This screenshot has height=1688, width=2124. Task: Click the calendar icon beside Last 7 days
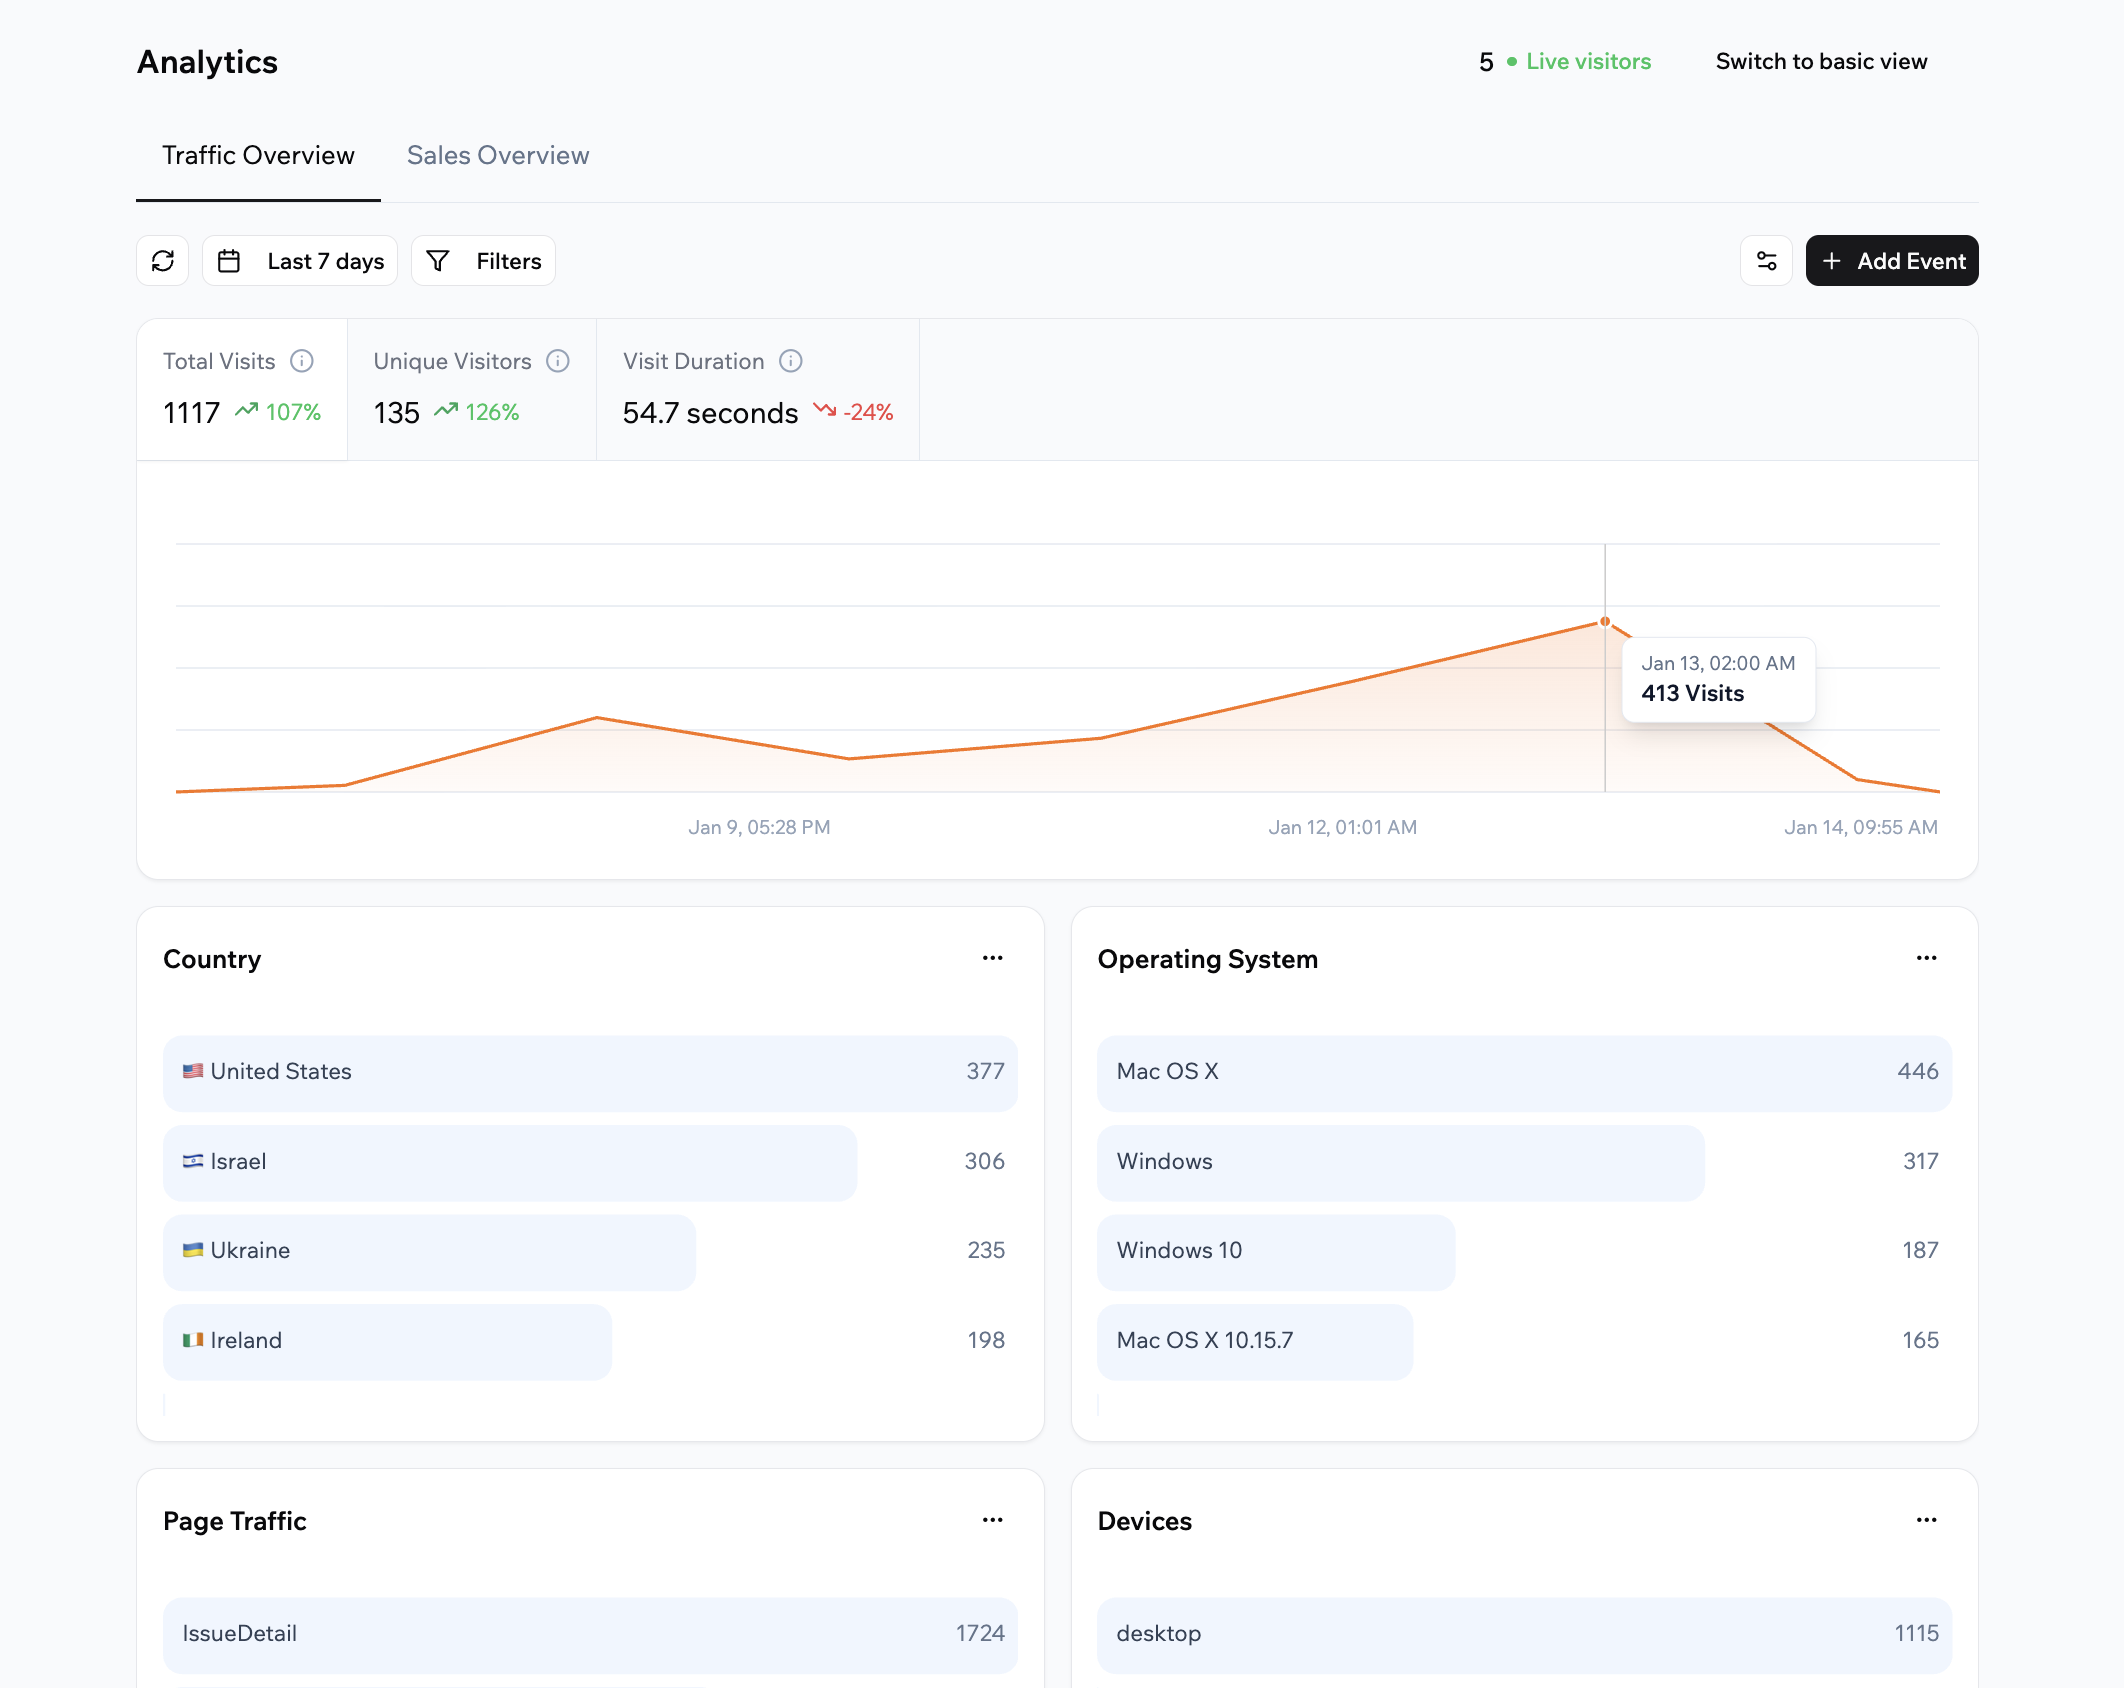coord(228,260)
